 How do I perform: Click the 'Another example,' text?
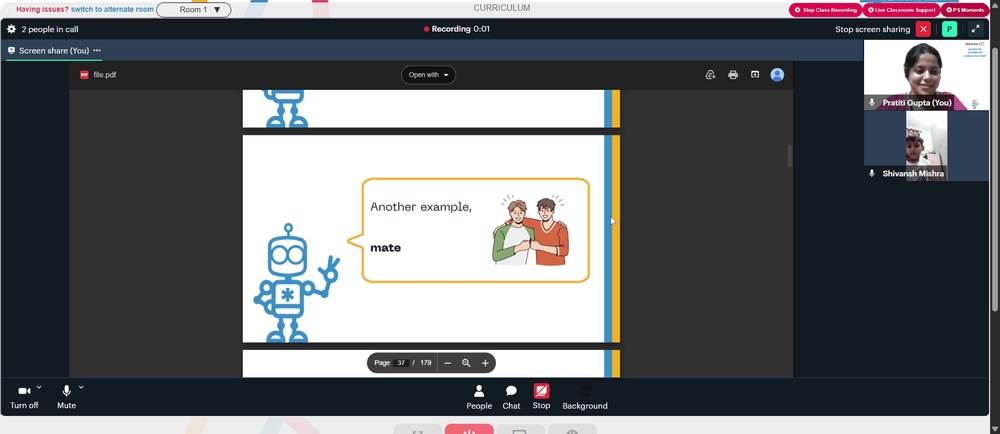(x=421, y=207)
